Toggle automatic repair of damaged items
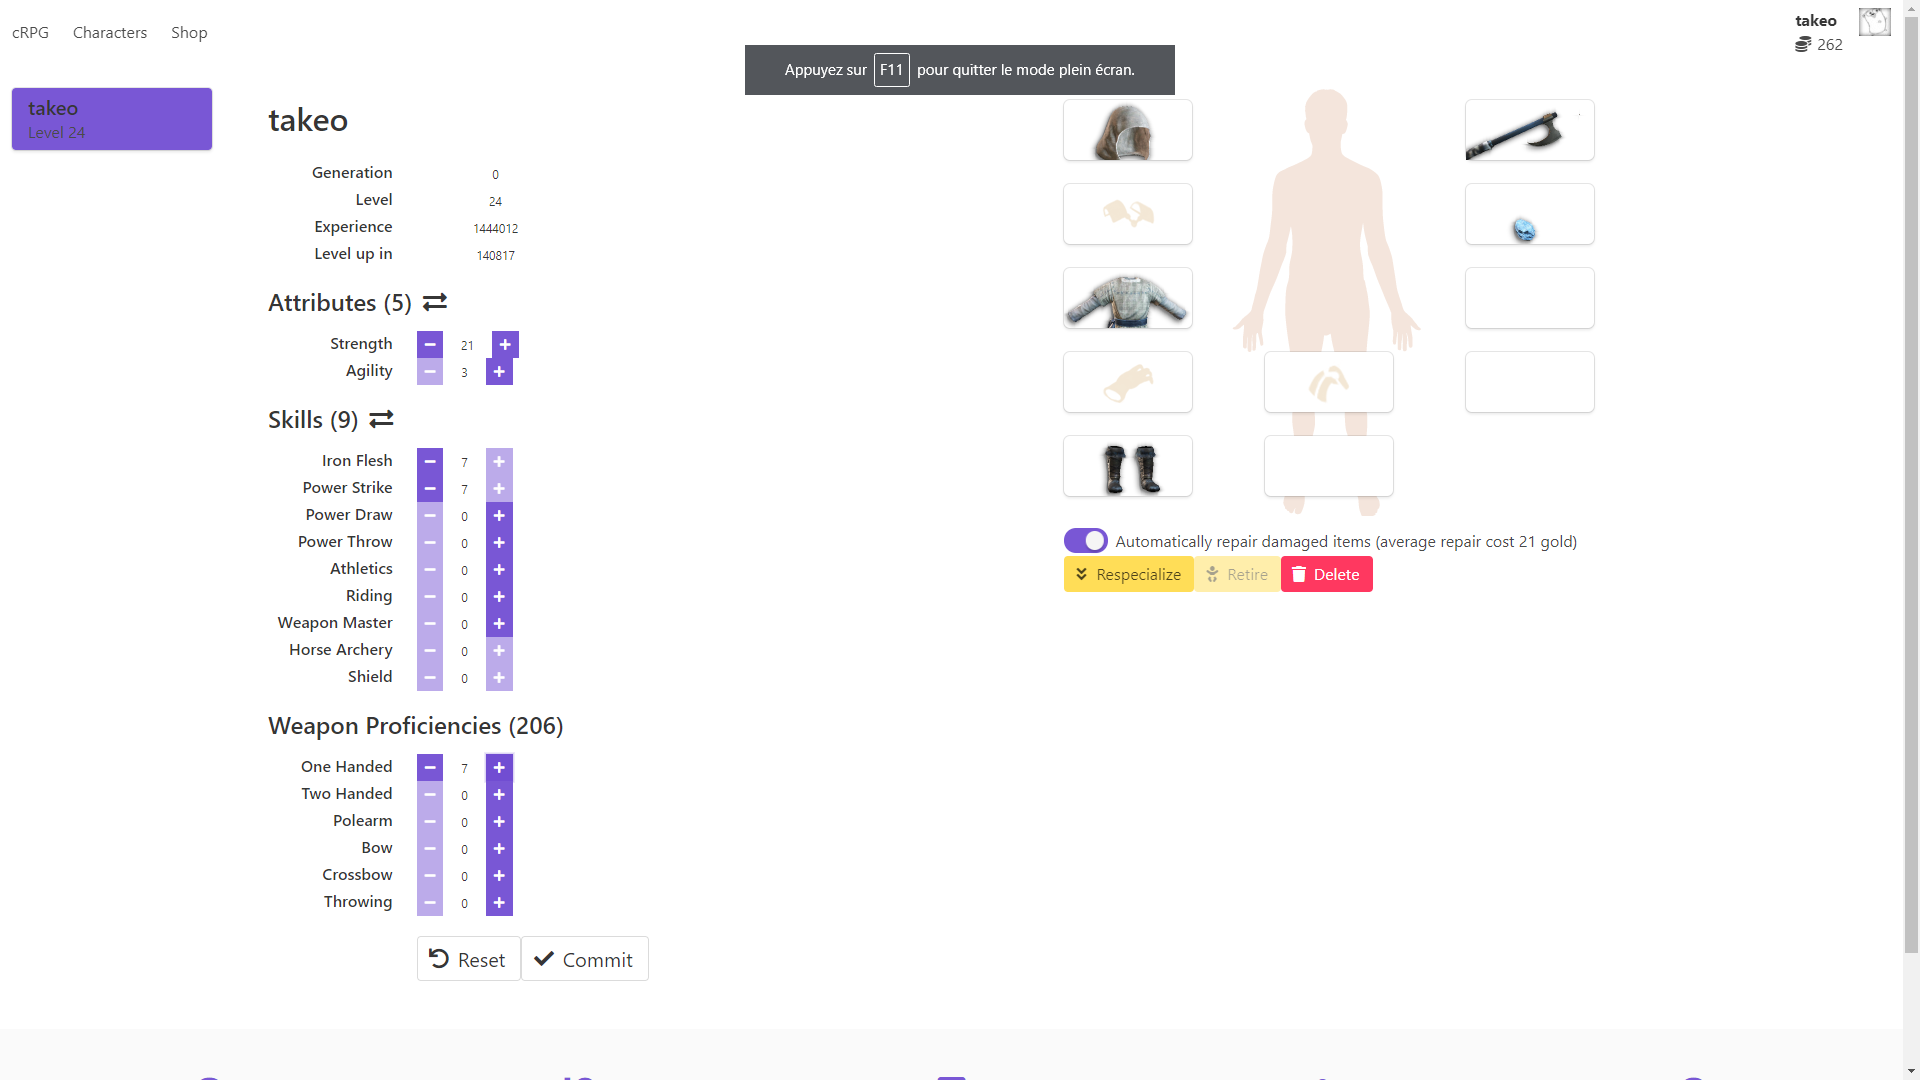 [x=1086, y=541]
